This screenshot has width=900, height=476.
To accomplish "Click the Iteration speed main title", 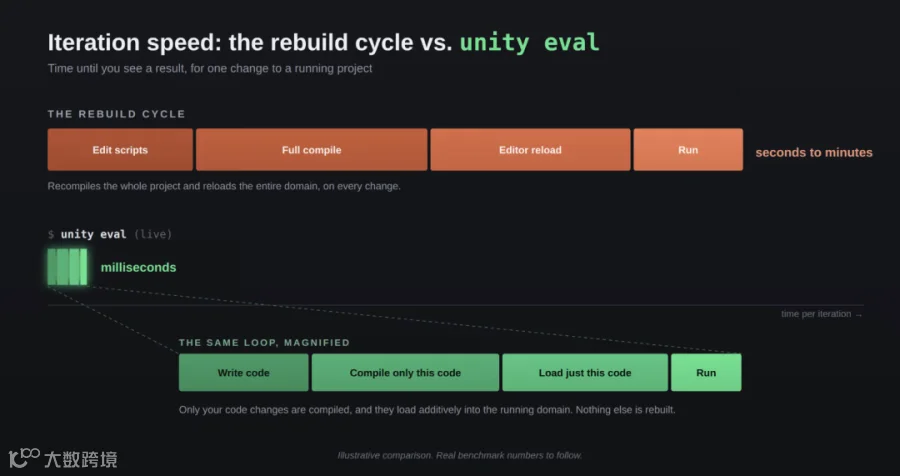I will pyautogui.click(x=324, y=42).
